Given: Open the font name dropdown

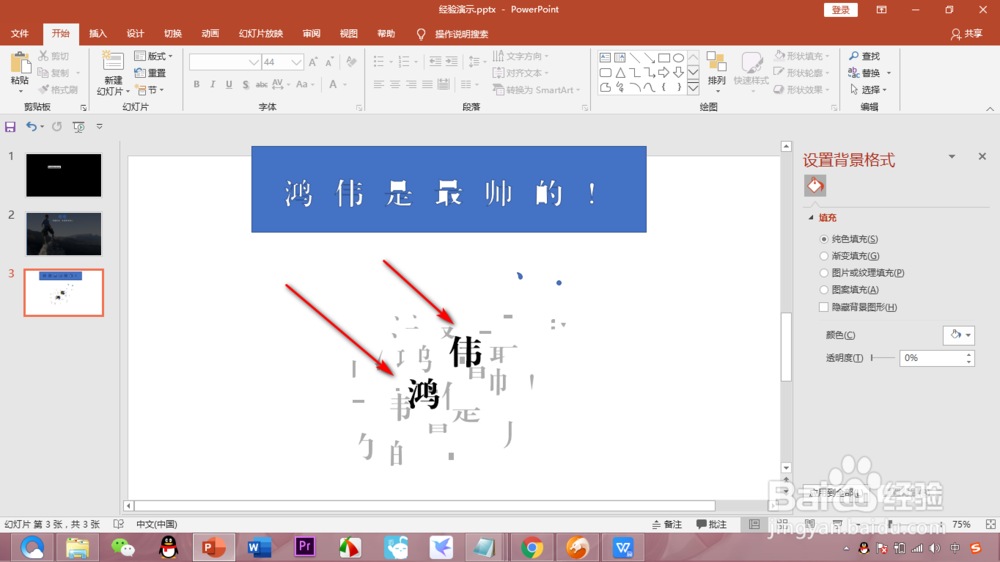Looking at the screenshot, I should (x=253, y=62).
